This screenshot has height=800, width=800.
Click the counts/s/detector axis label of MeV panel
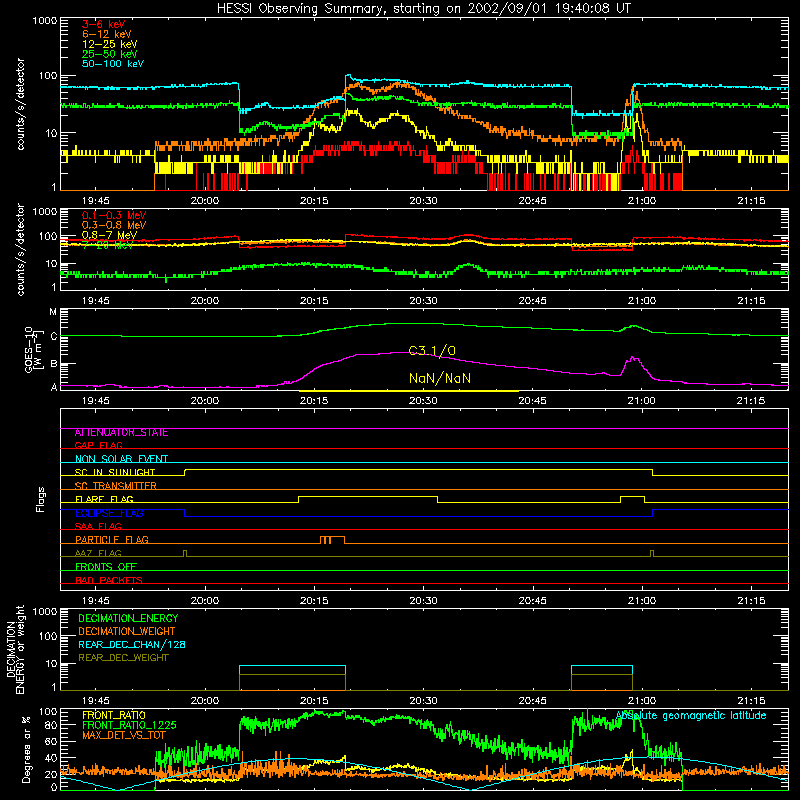coord(21,250)
